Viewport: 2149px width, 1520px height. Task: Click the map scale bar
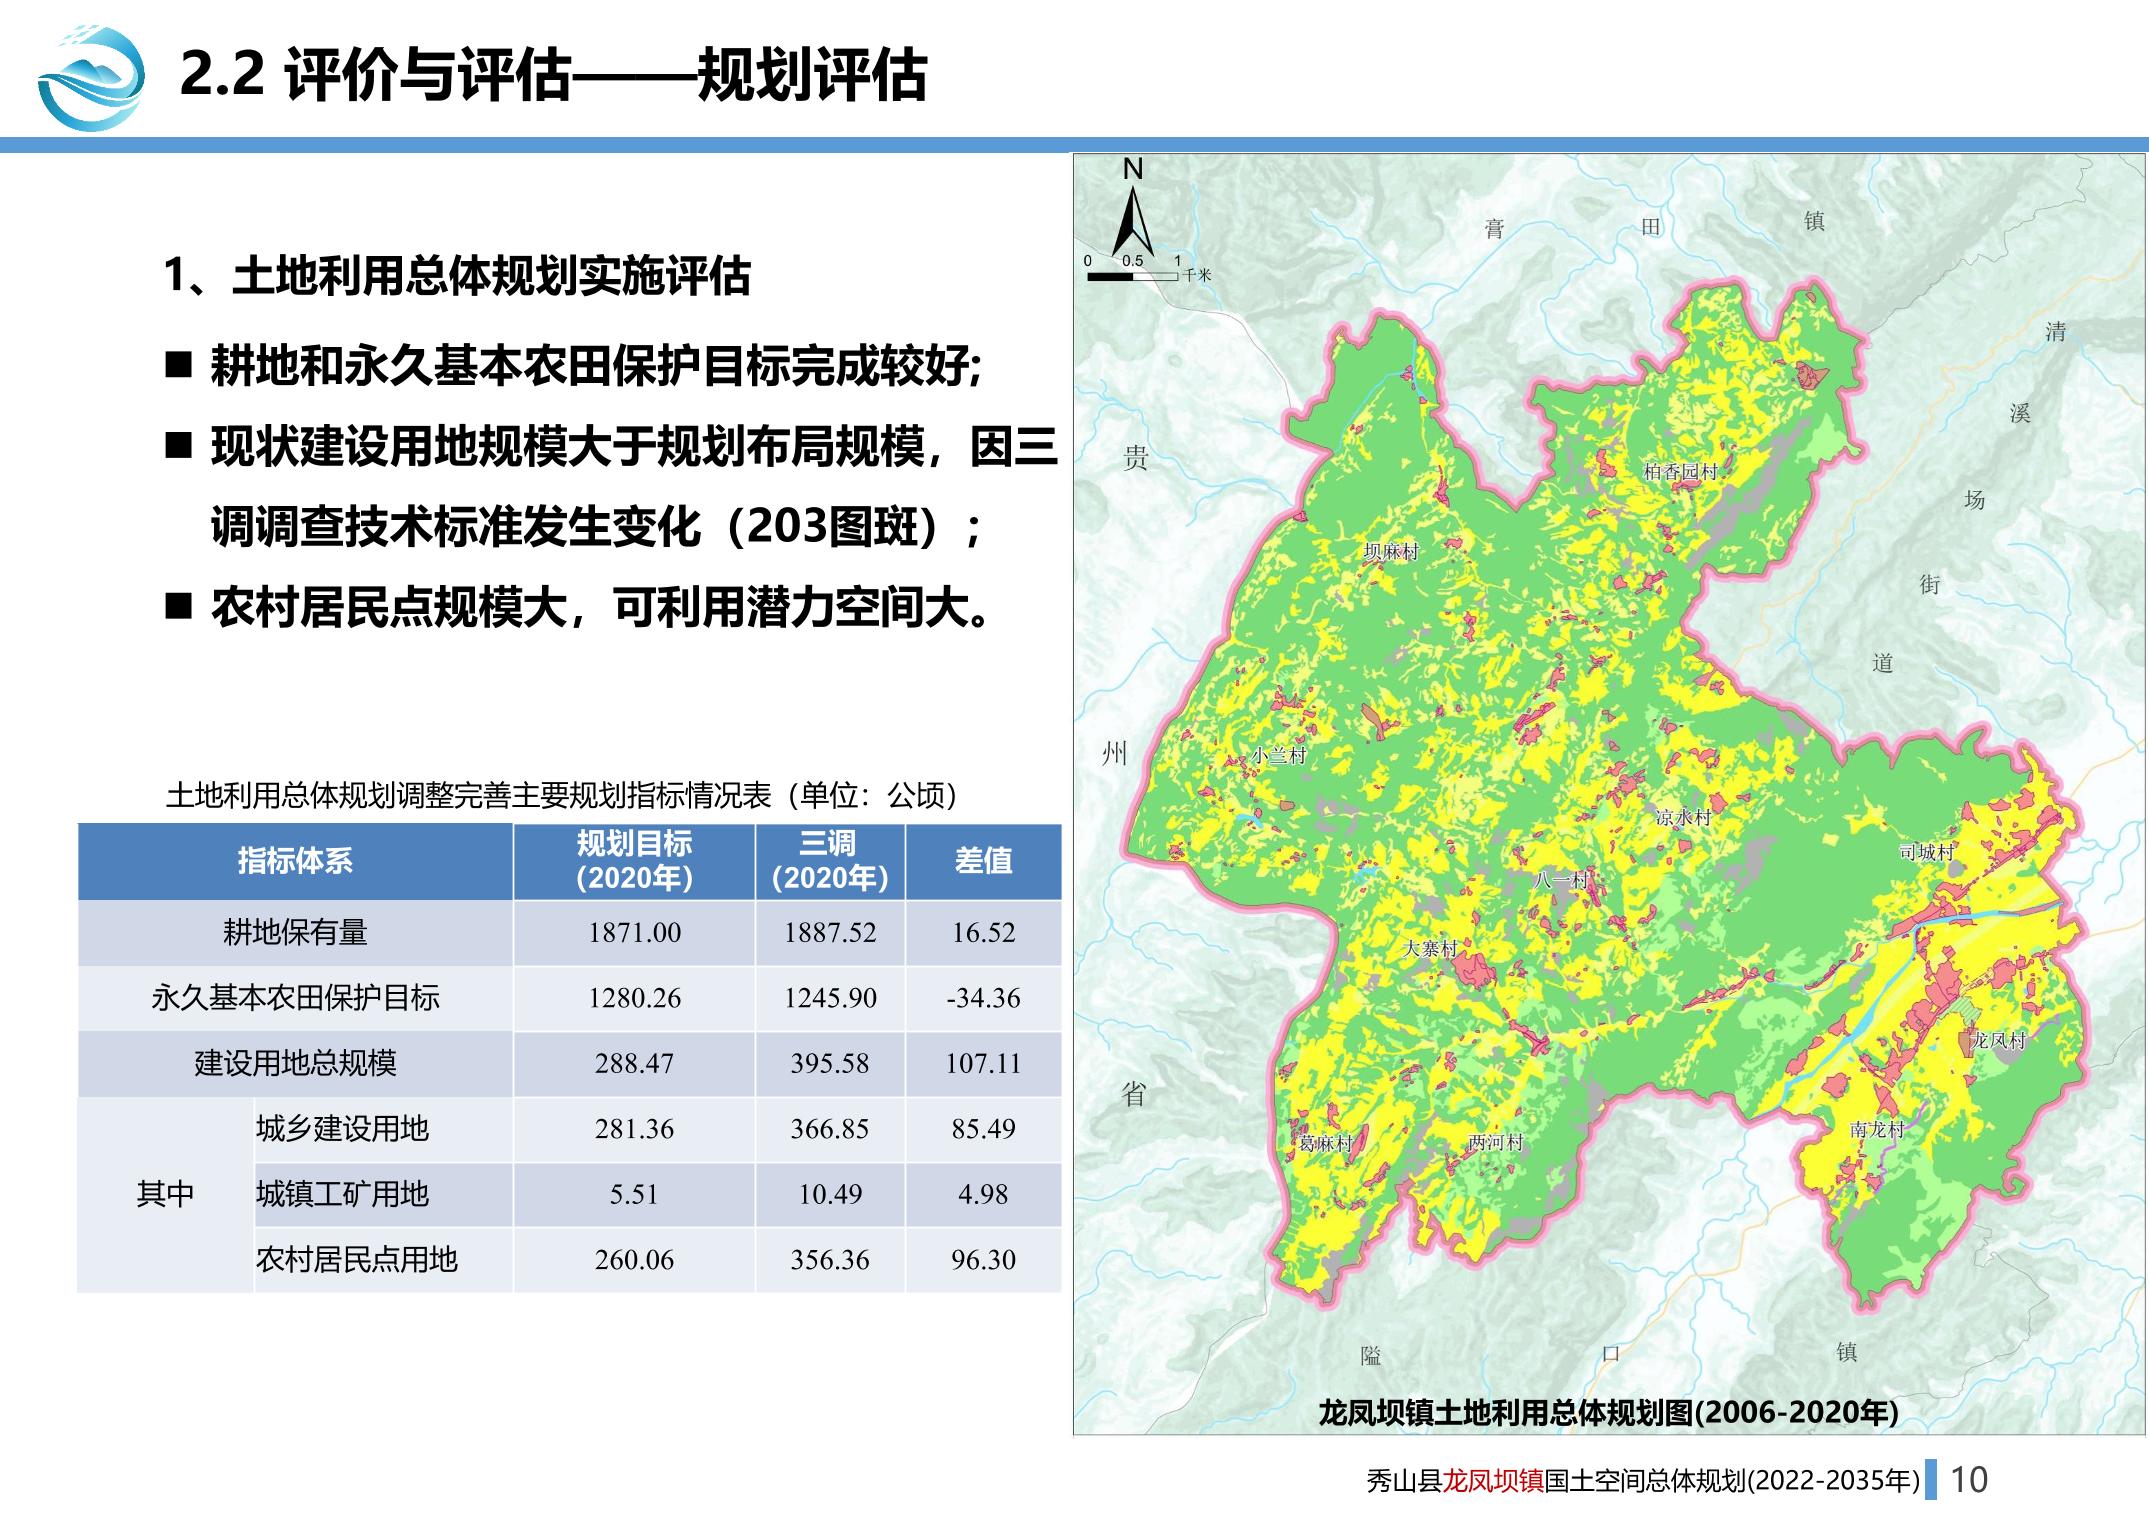[x=1132, y=275]
